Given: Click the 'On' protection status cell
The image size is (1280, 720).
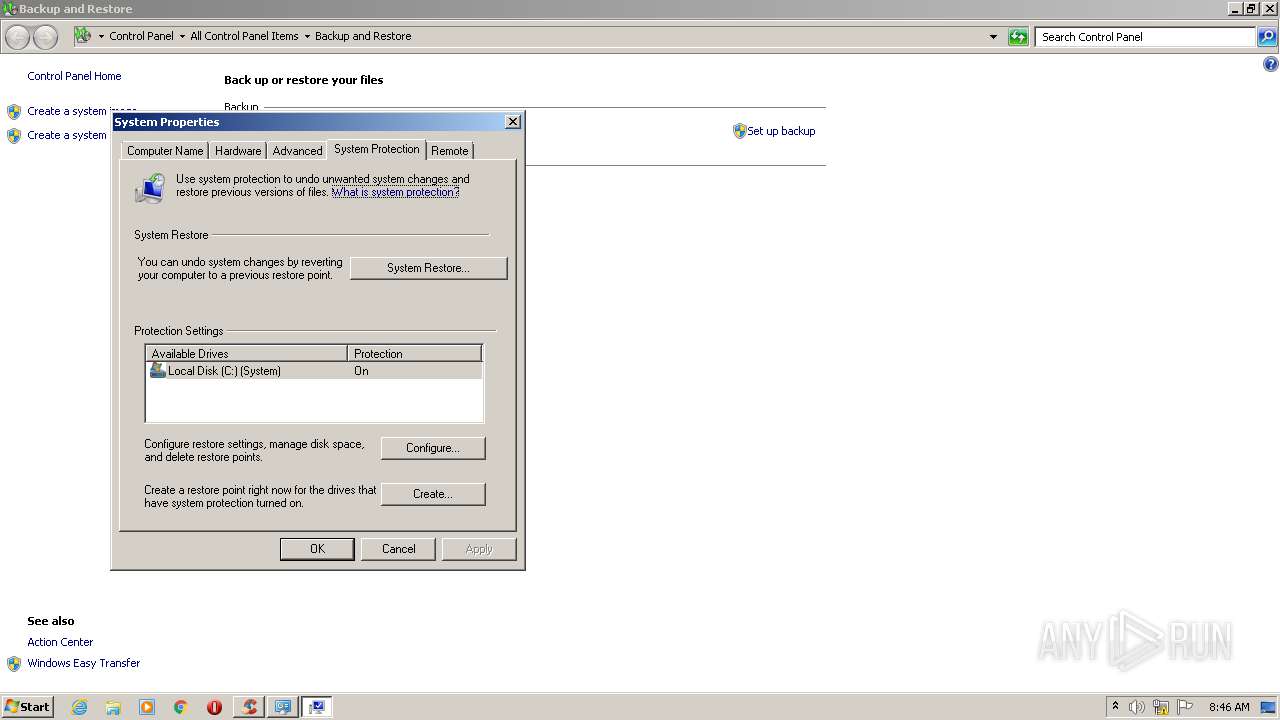Looking at the screenshot, I should pyautogui.click(x=361, y=371).
